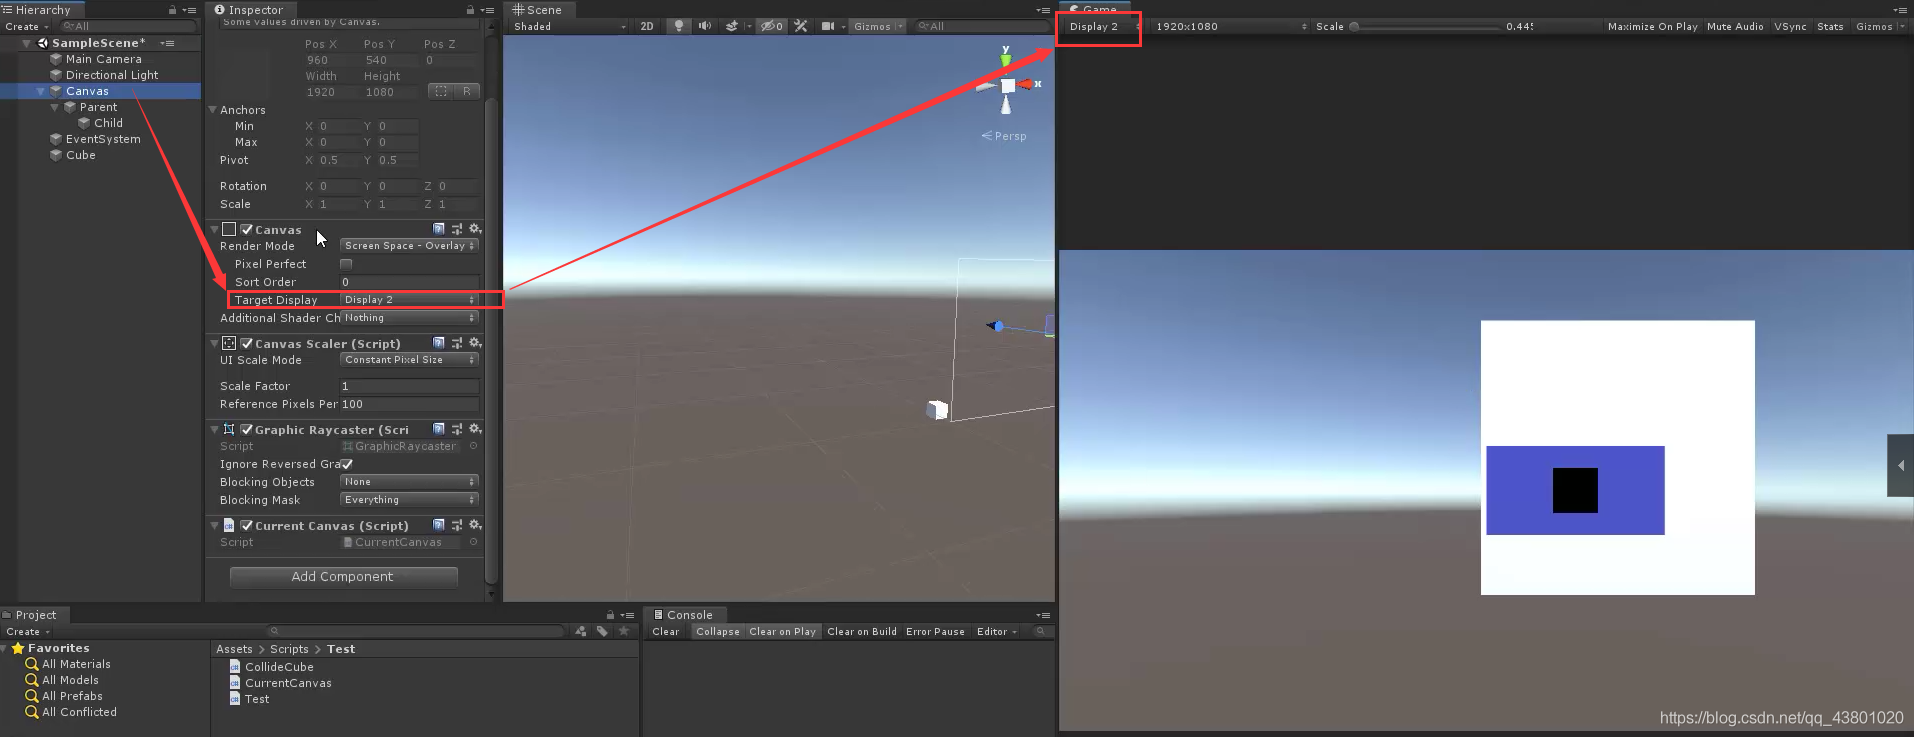Open Game view Display 2 dropdown
This screenshot has width=1914, height=737.
(1103, 26)
